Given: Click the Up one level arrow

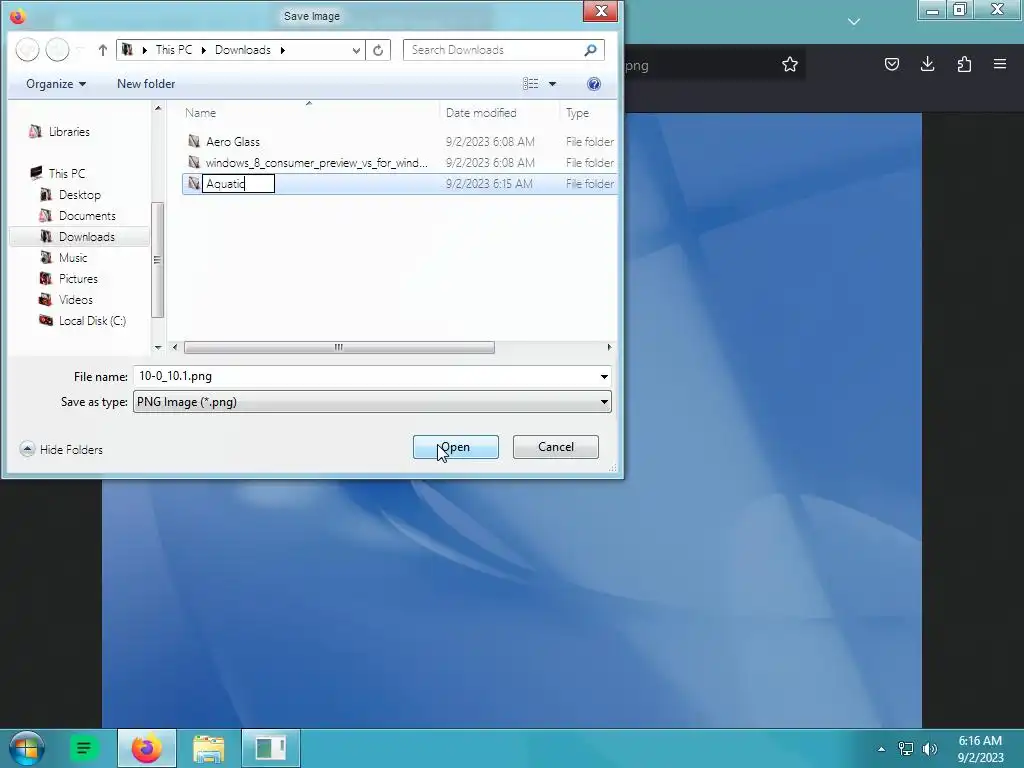Looking at the screenshot, I should (103, 50).
